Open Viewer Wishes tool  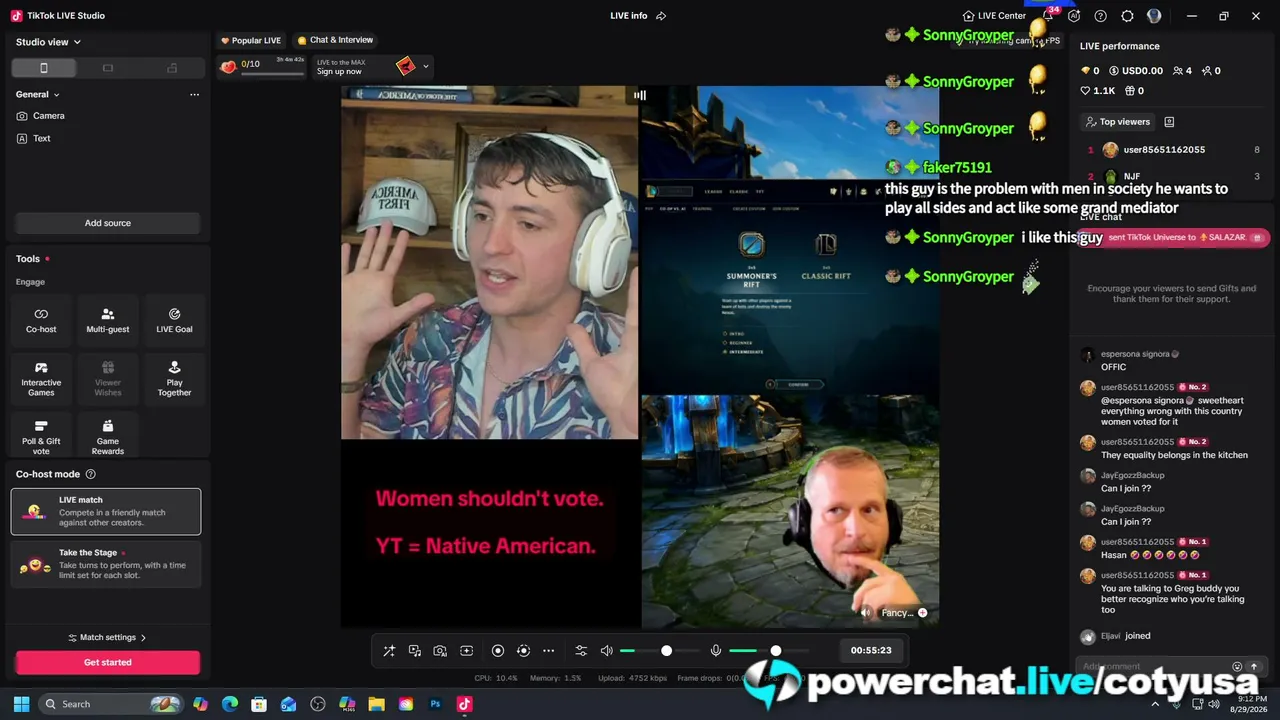point(108,379)
